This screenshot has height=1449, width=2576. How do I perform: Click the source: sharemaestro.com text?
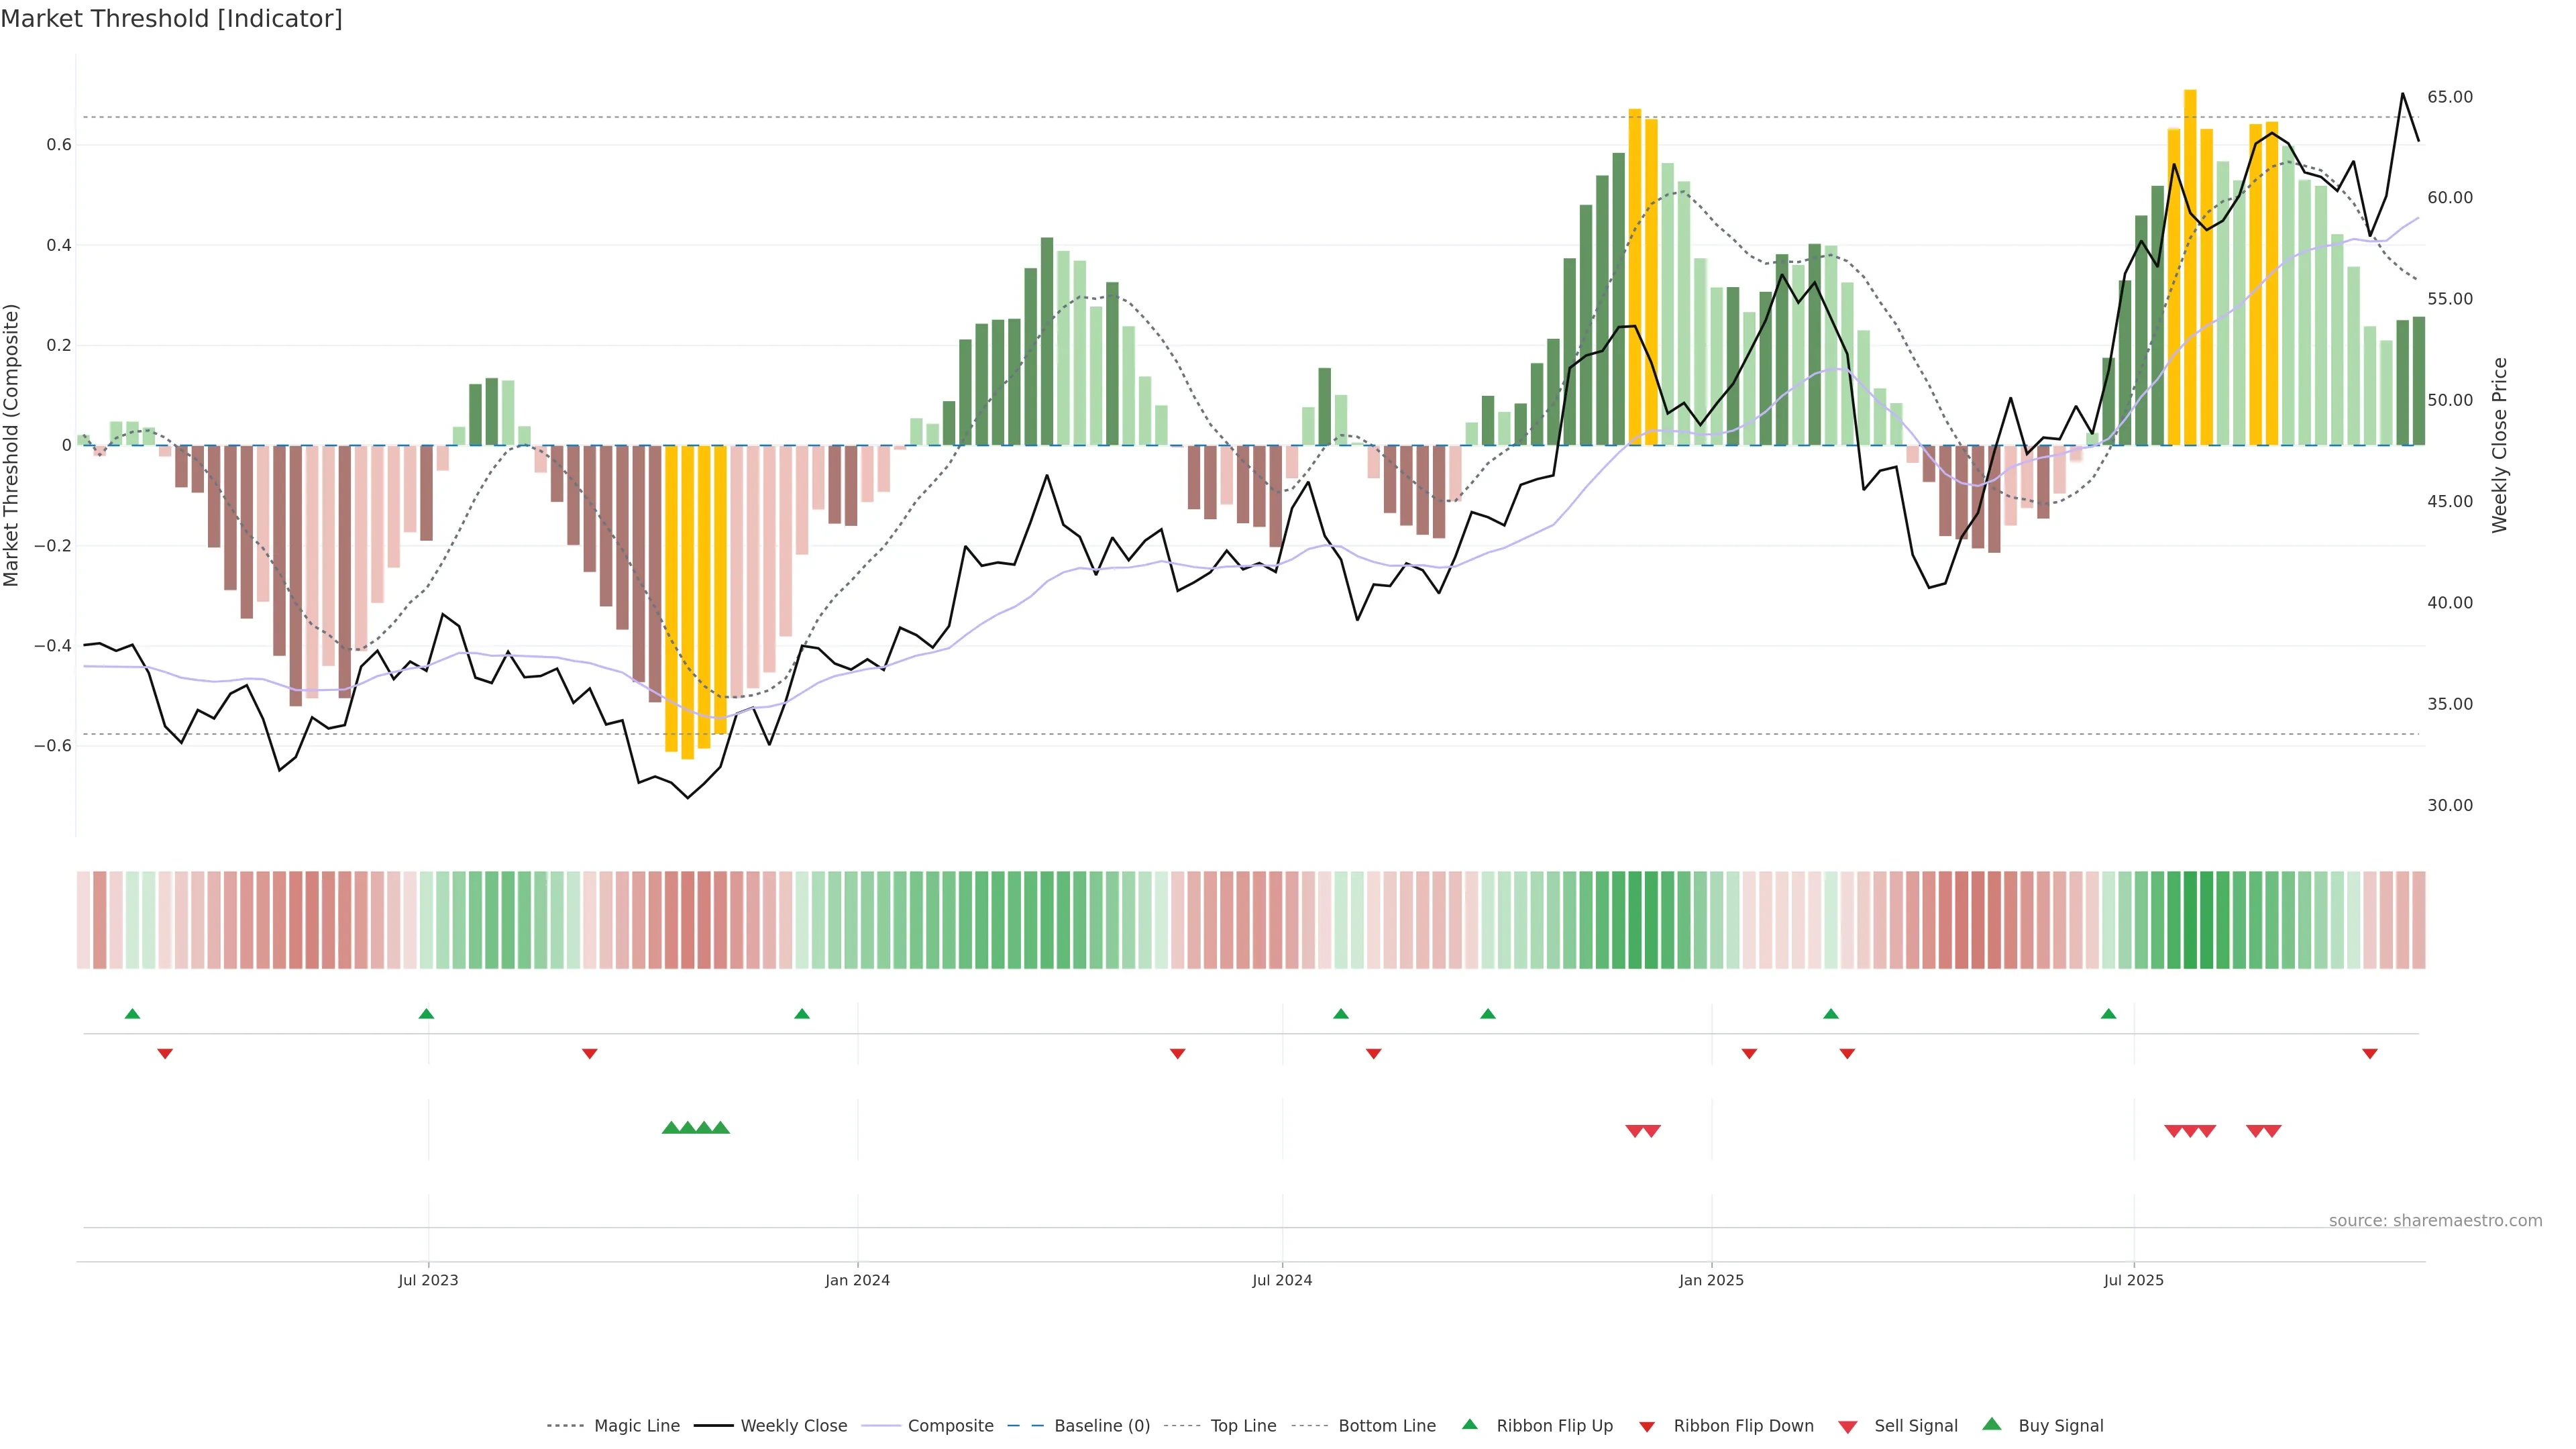[2435, 1221]
